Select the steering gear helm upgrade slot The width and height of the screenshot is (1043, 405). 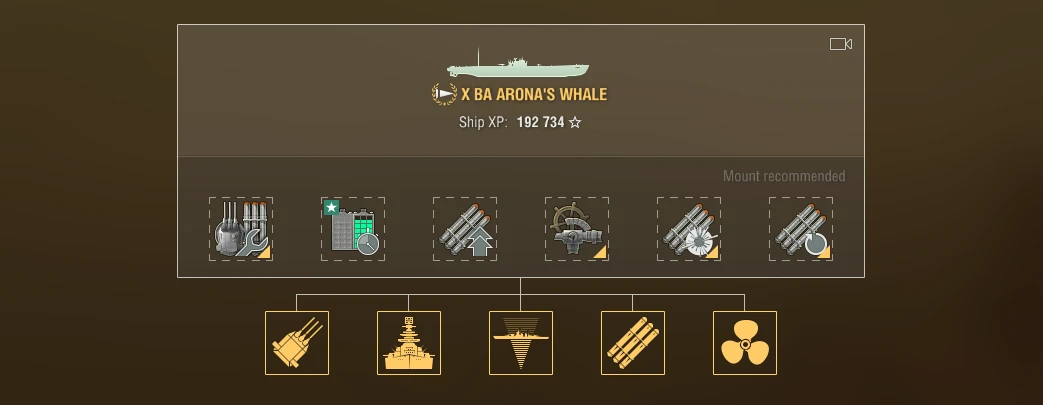(x=577, y=229)
